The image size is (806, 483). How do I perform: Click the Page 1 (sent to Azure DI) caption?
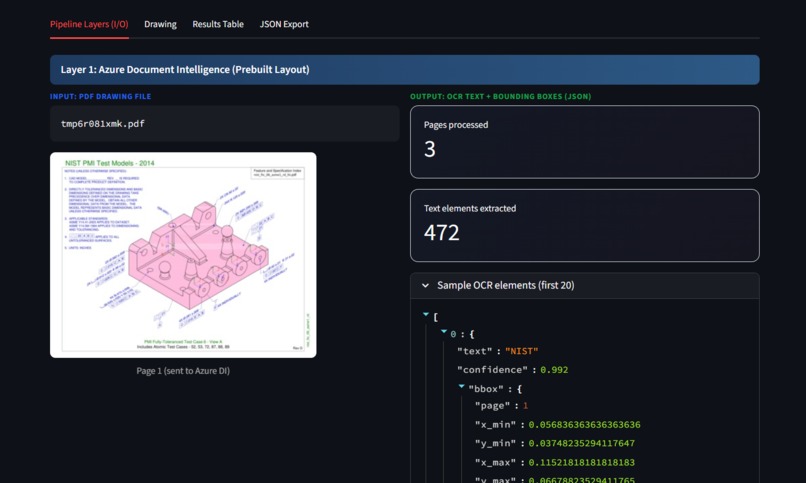(x=183, y=370)
